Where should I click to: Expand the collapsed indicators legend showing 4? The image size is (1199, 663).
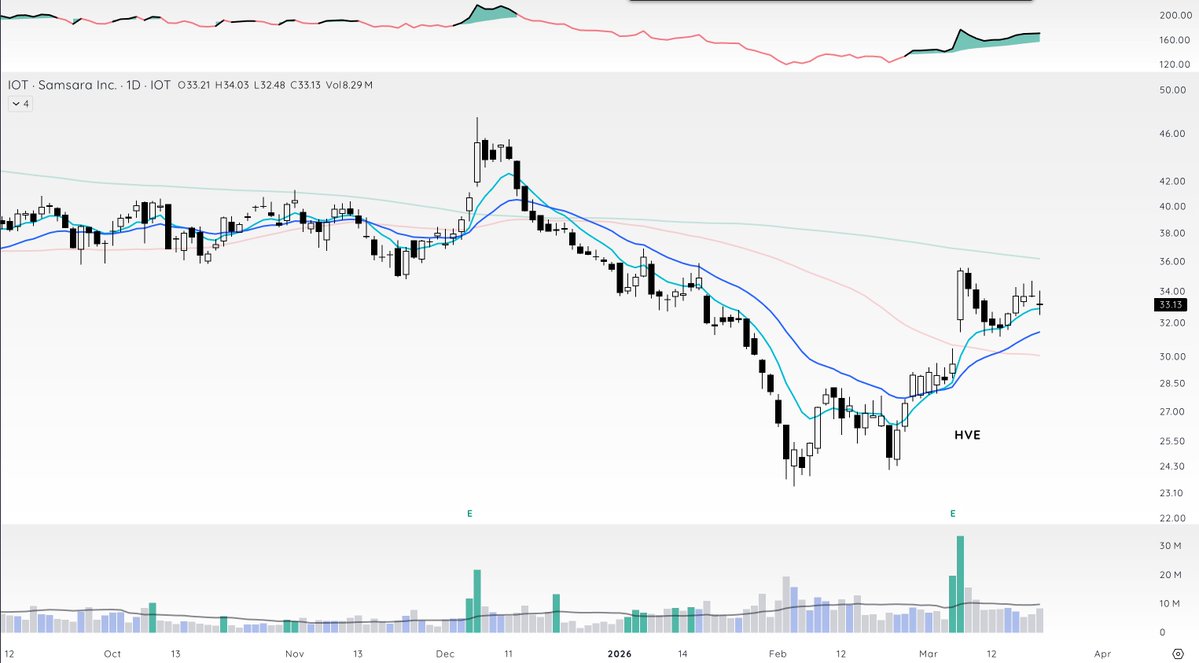(x=21, y=104)
